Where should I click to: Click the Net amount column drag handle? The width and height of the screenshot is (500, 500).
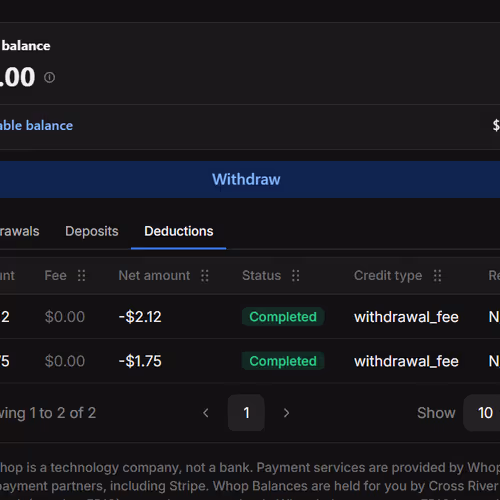(205, 276)
